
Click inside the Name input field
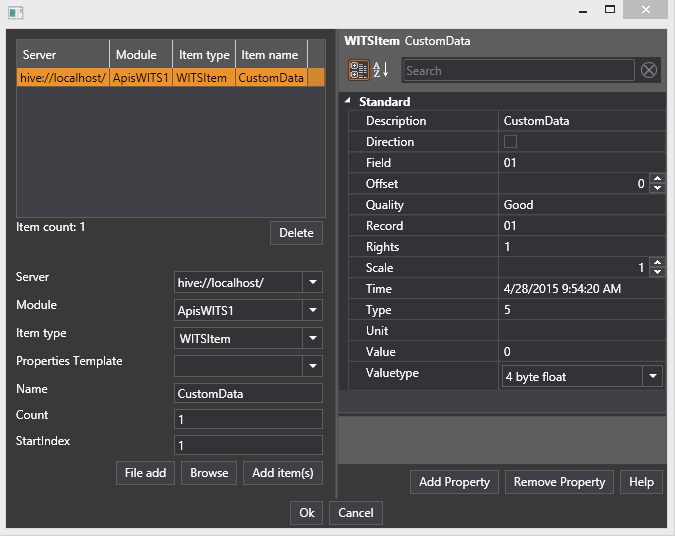point(248,394)
